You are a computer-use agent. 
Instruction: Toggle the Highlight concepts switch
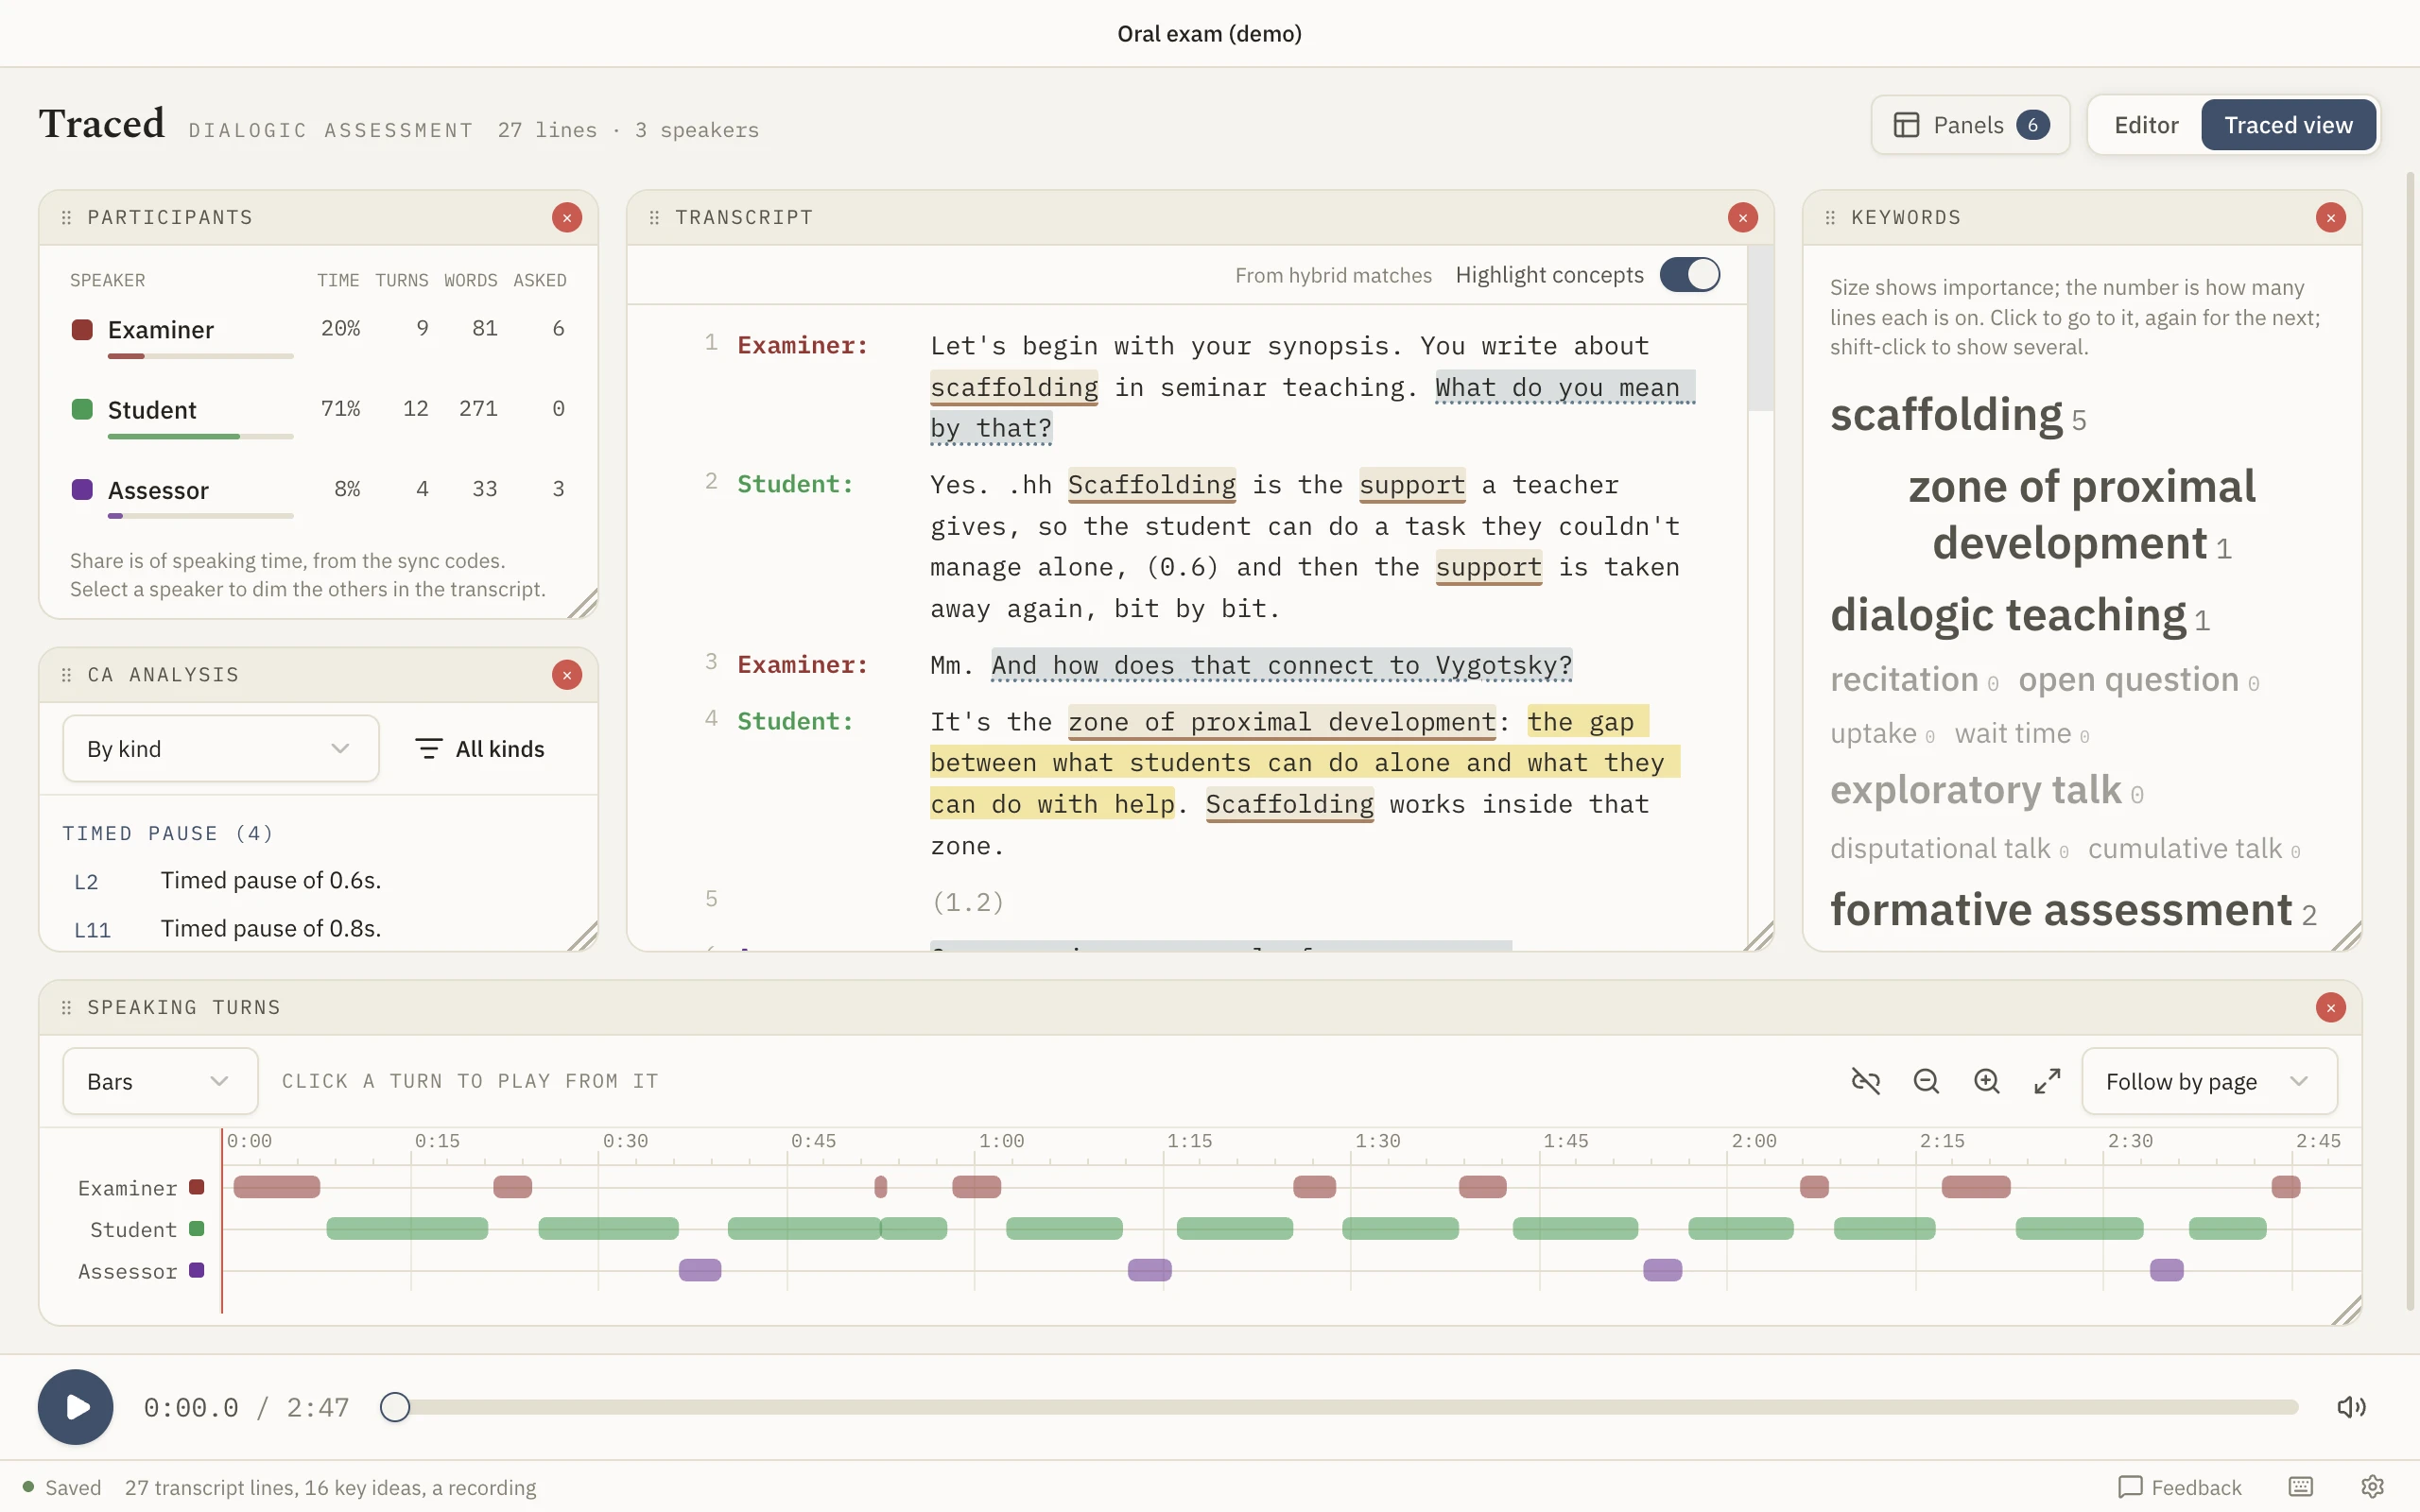[x=1690, y=275]
